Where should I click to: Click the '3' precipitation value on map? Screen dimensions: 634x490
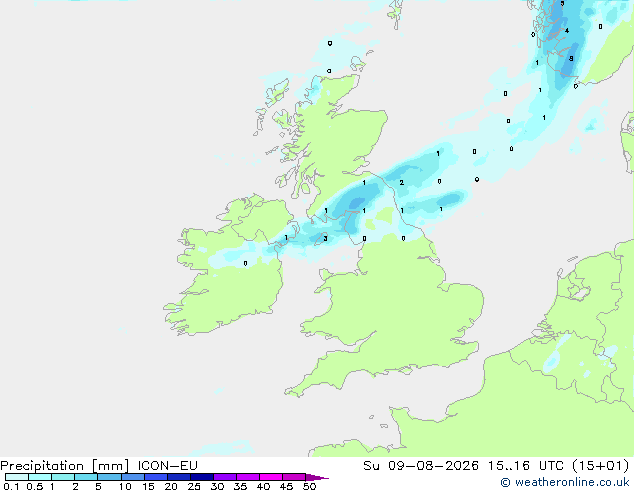pos(325,239)
